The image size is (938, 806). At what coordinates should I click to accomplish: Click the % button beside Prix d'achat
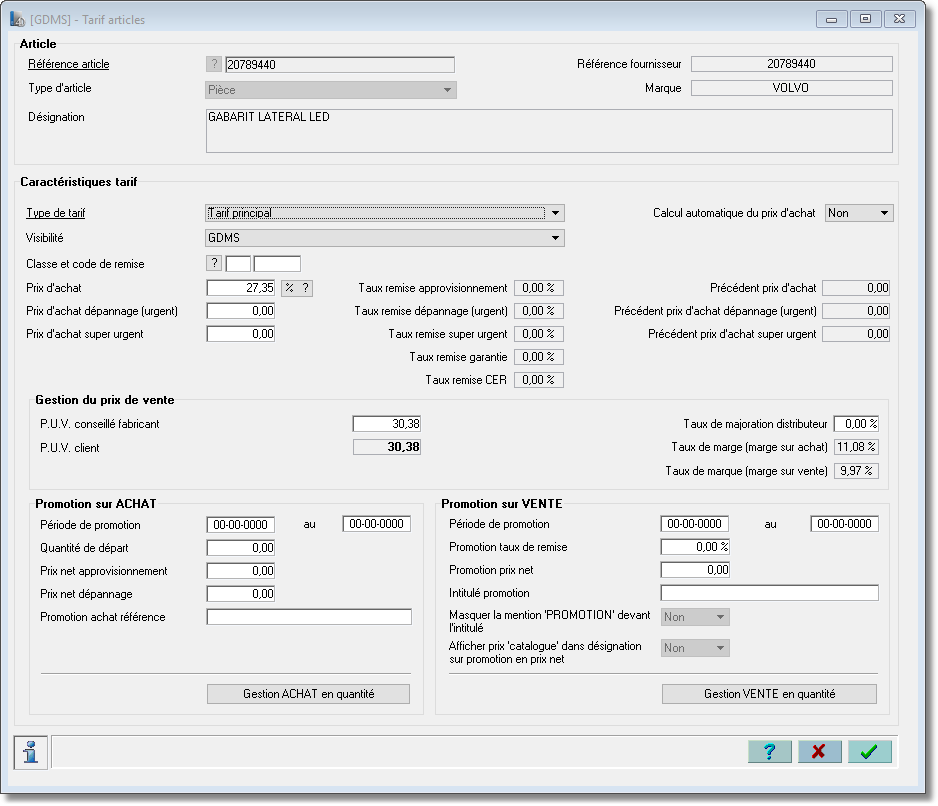click(290, 288)
